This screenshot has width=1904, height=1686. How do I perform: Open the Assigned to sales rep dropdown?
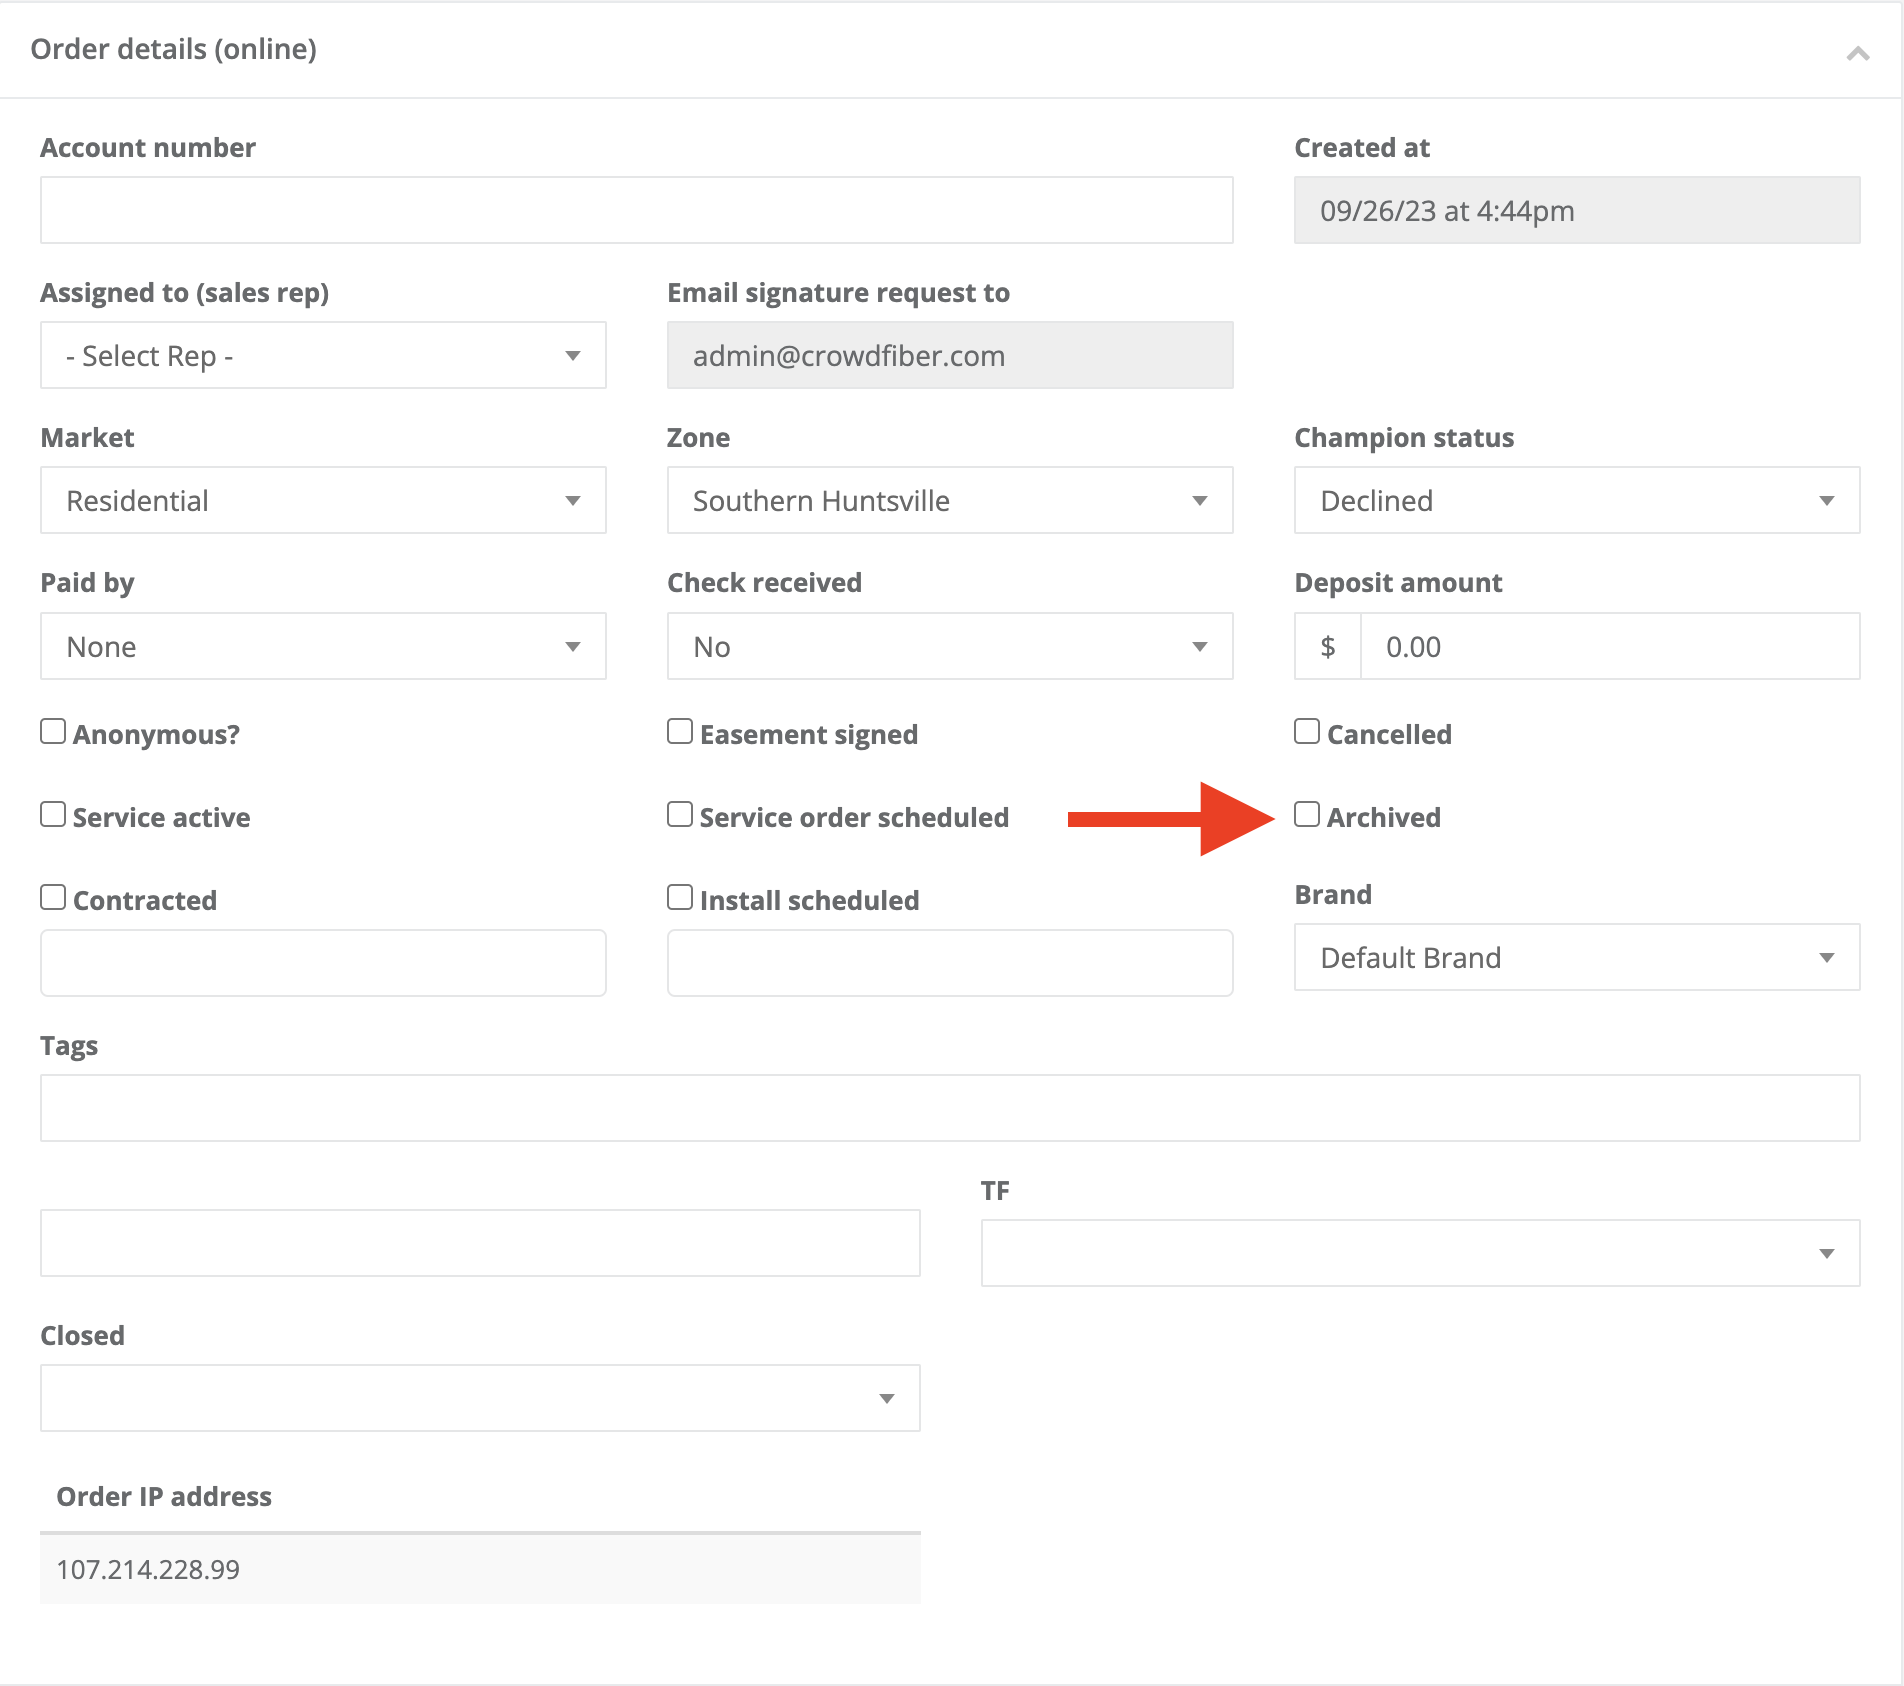(323, 356)
